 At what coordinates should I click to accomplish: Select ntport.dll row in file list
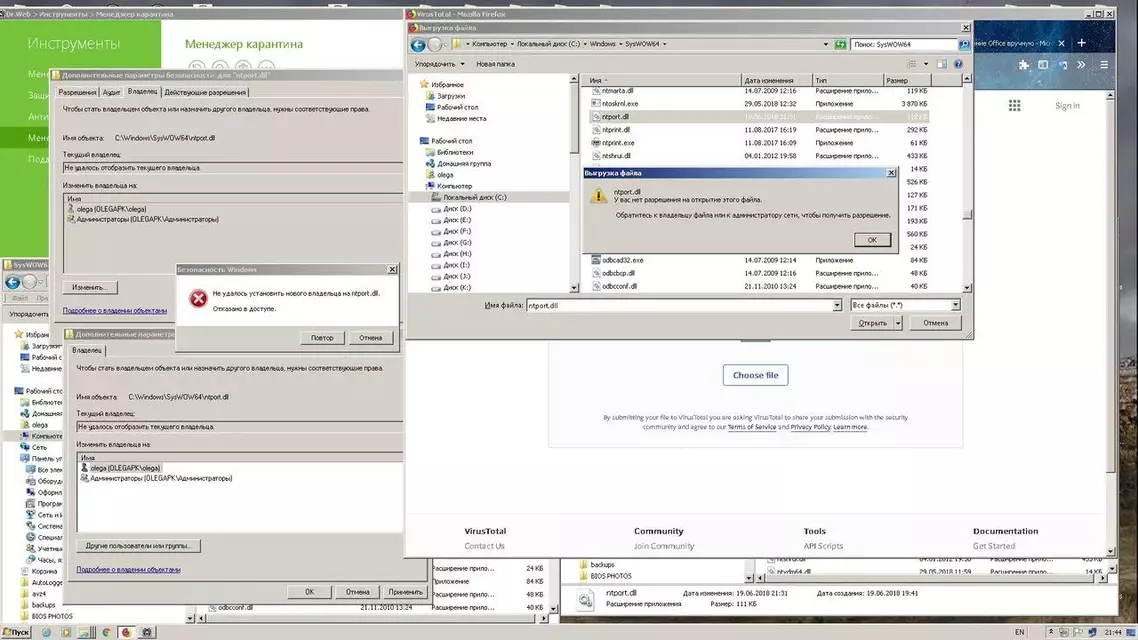click(758, 117)
